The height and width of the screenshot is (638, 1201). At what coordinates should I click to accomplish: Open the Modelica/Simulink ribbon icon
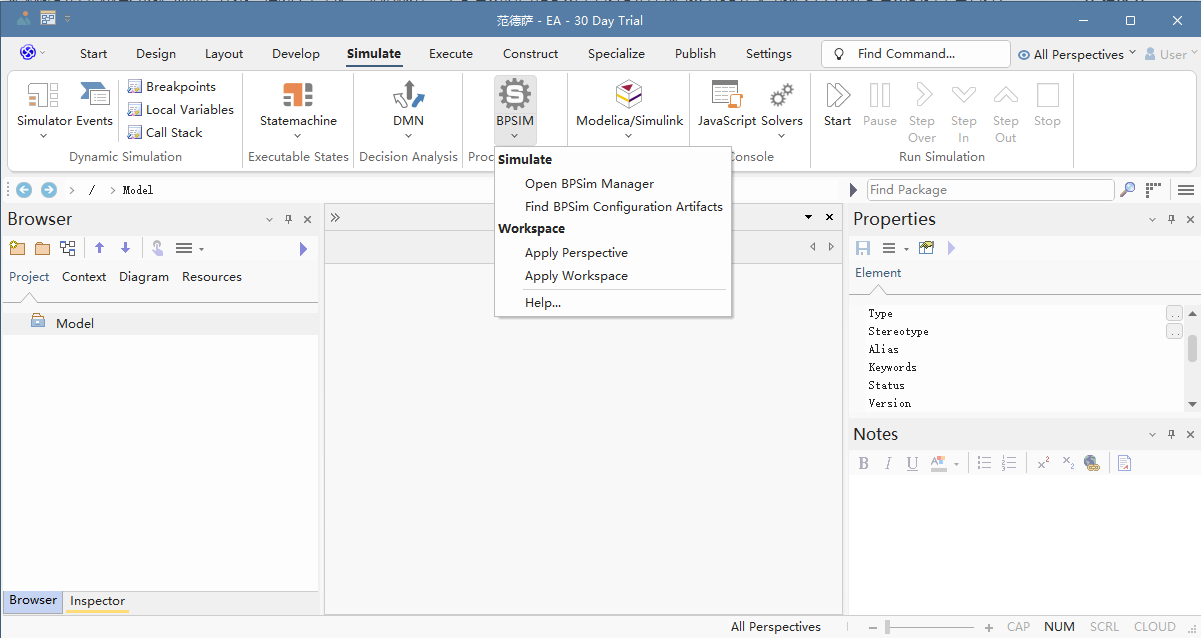(x=629, y=96)
